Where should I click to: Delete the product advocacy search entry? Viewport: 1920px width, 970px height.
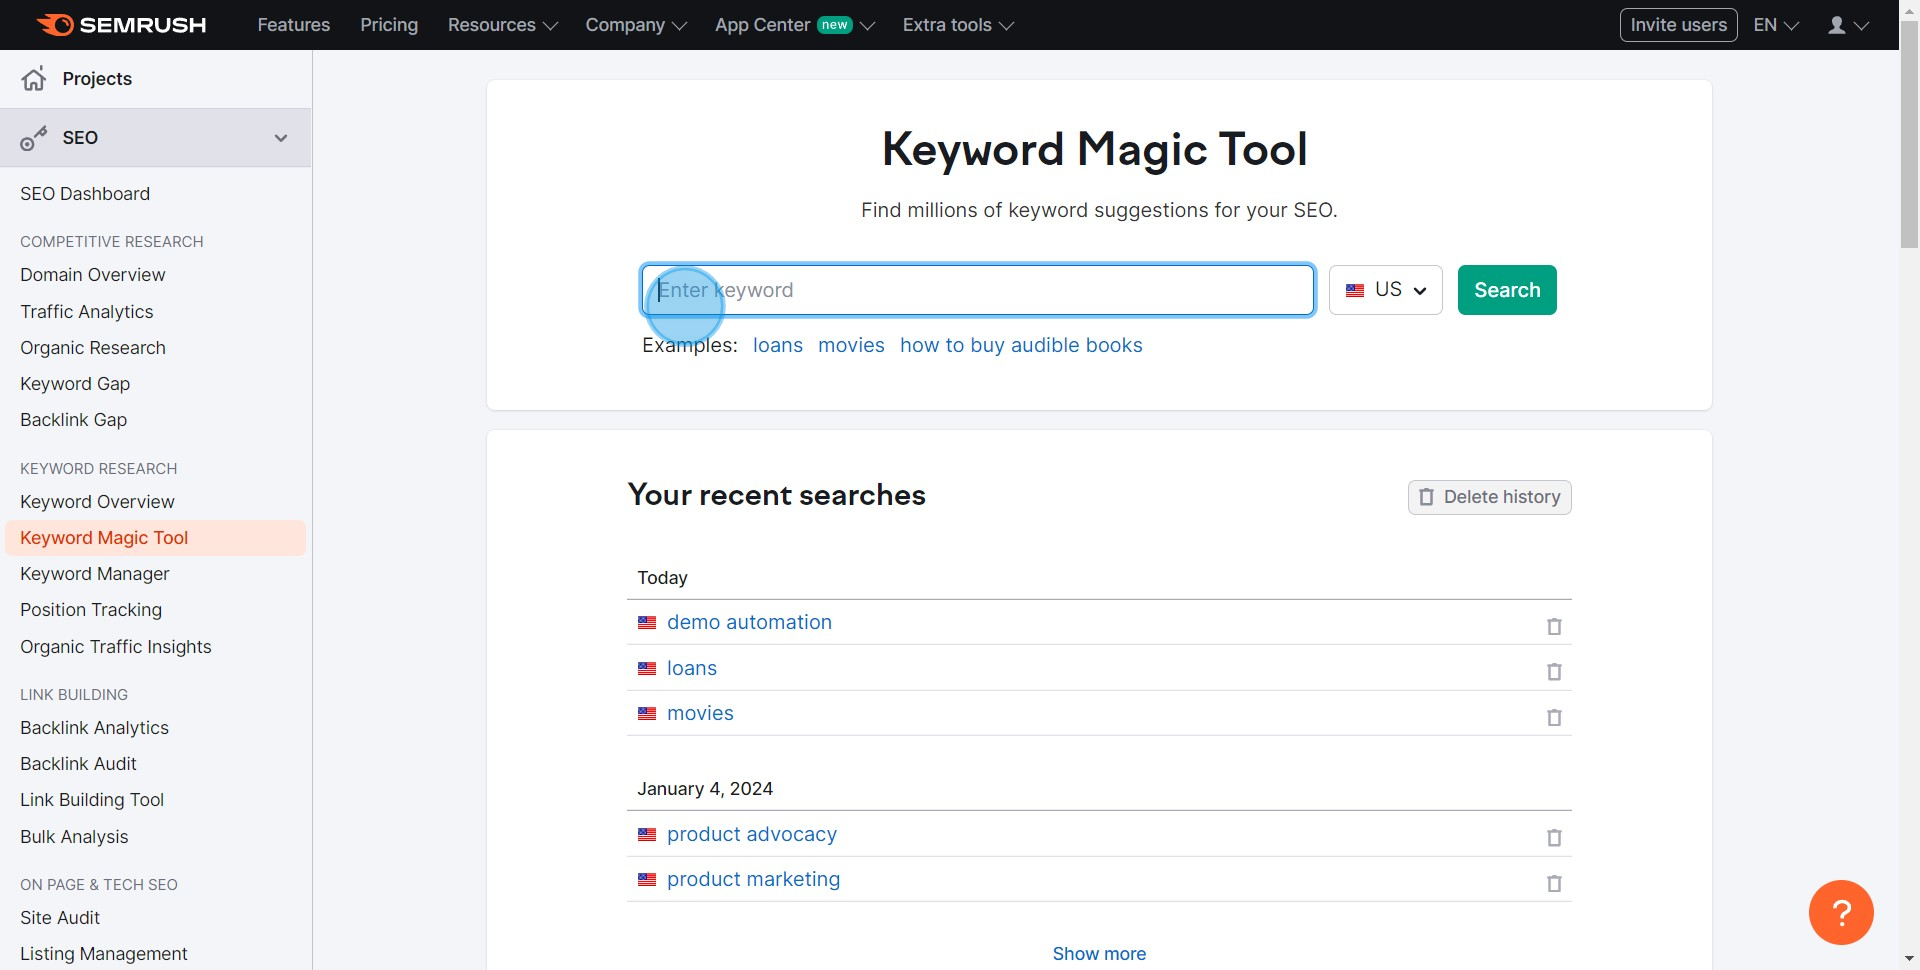click(1554, 837)
